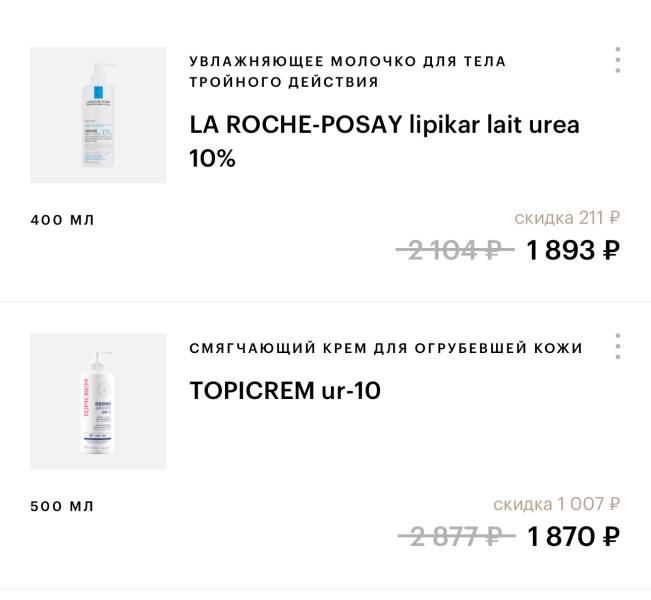
Task: Open the TOPICREM ur-10 product title
Action: pyautogui.click(x=285, y=390)
